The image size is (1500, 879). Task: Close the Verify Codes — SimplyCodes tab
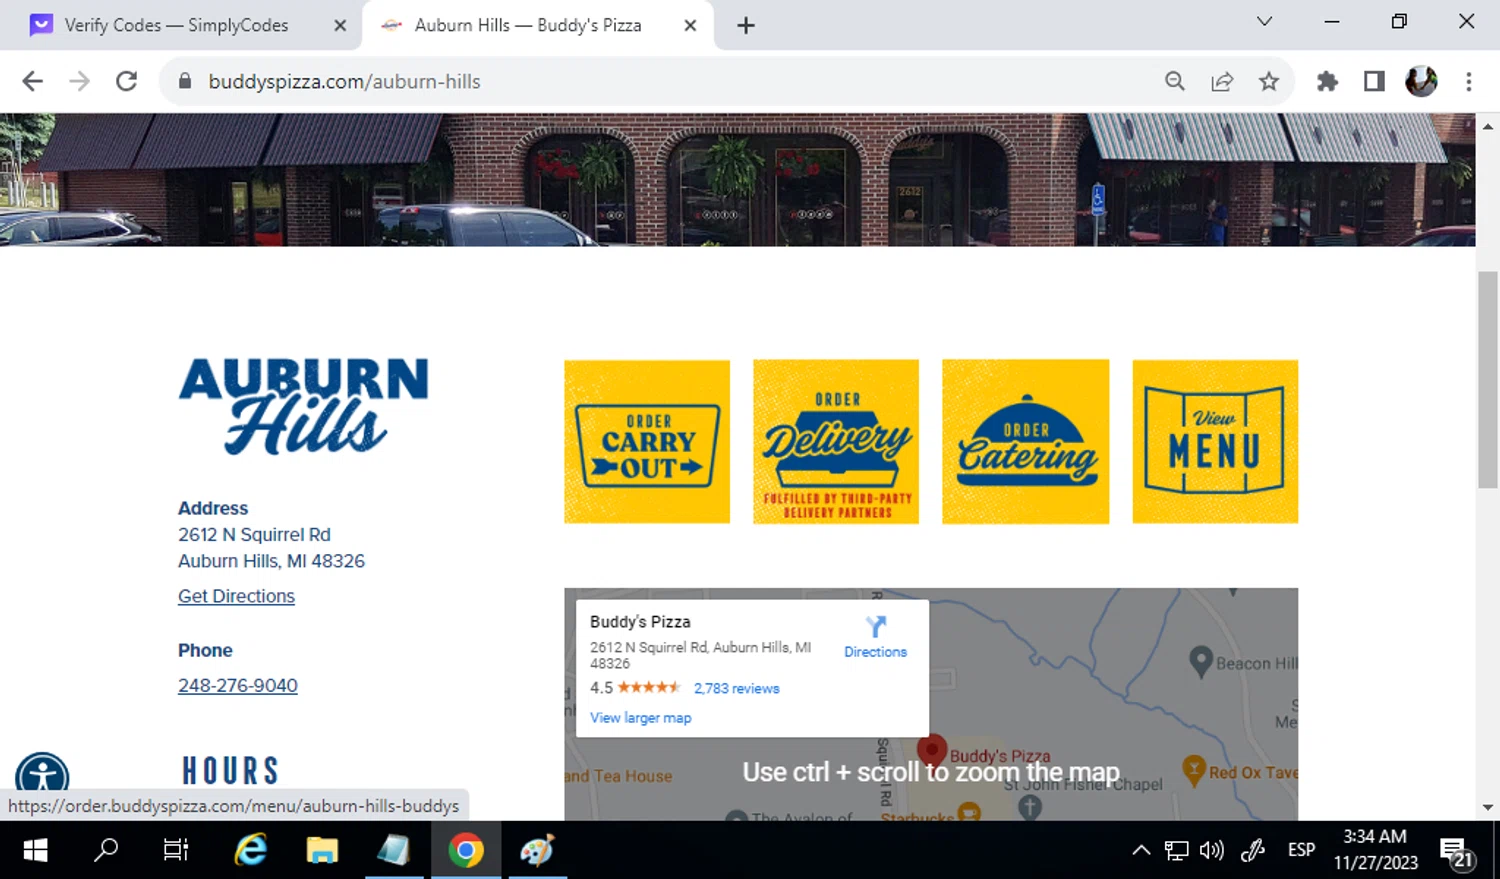[340, 25]
